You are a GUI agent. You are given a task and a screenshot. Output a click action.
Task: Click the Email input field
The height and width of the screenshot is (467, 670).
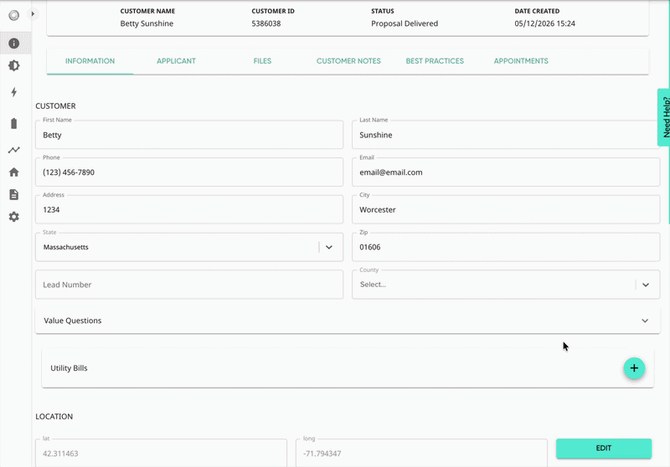click(x=506, y=172)
